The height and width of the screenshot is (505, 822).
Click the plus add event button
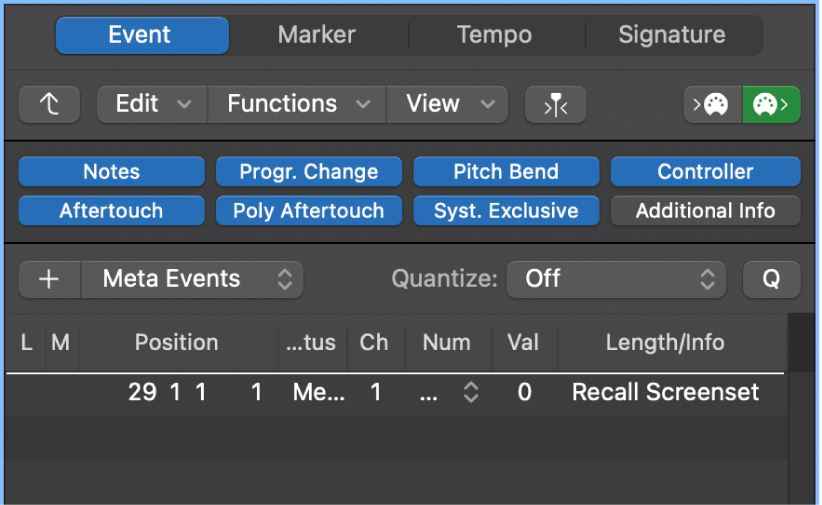[49, 279]
